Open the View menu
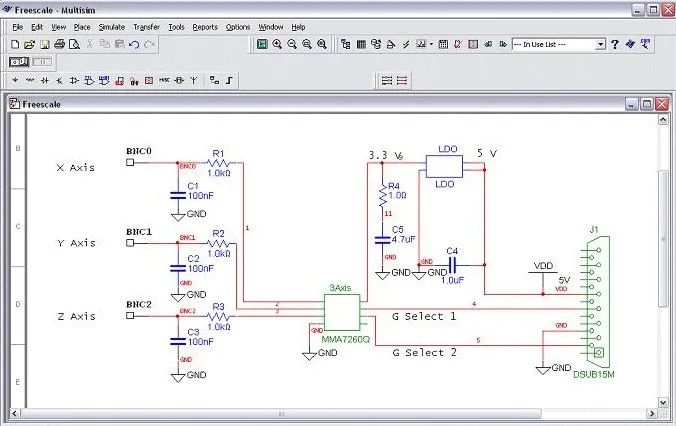676x426 pixels. pos(59,27)
